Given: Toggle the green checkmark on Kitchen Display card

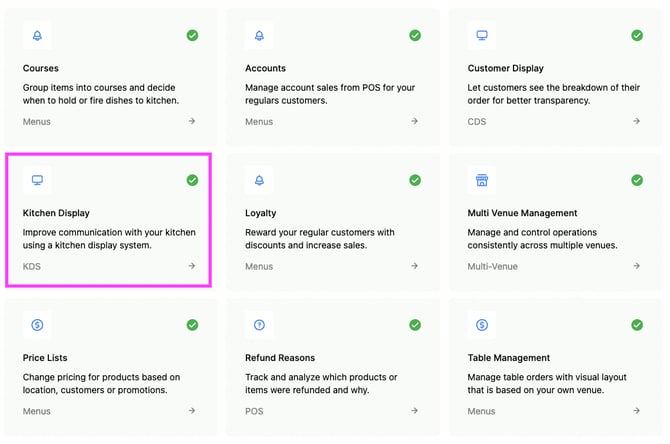Looking at the screenshot, I should tap(192, 180).
